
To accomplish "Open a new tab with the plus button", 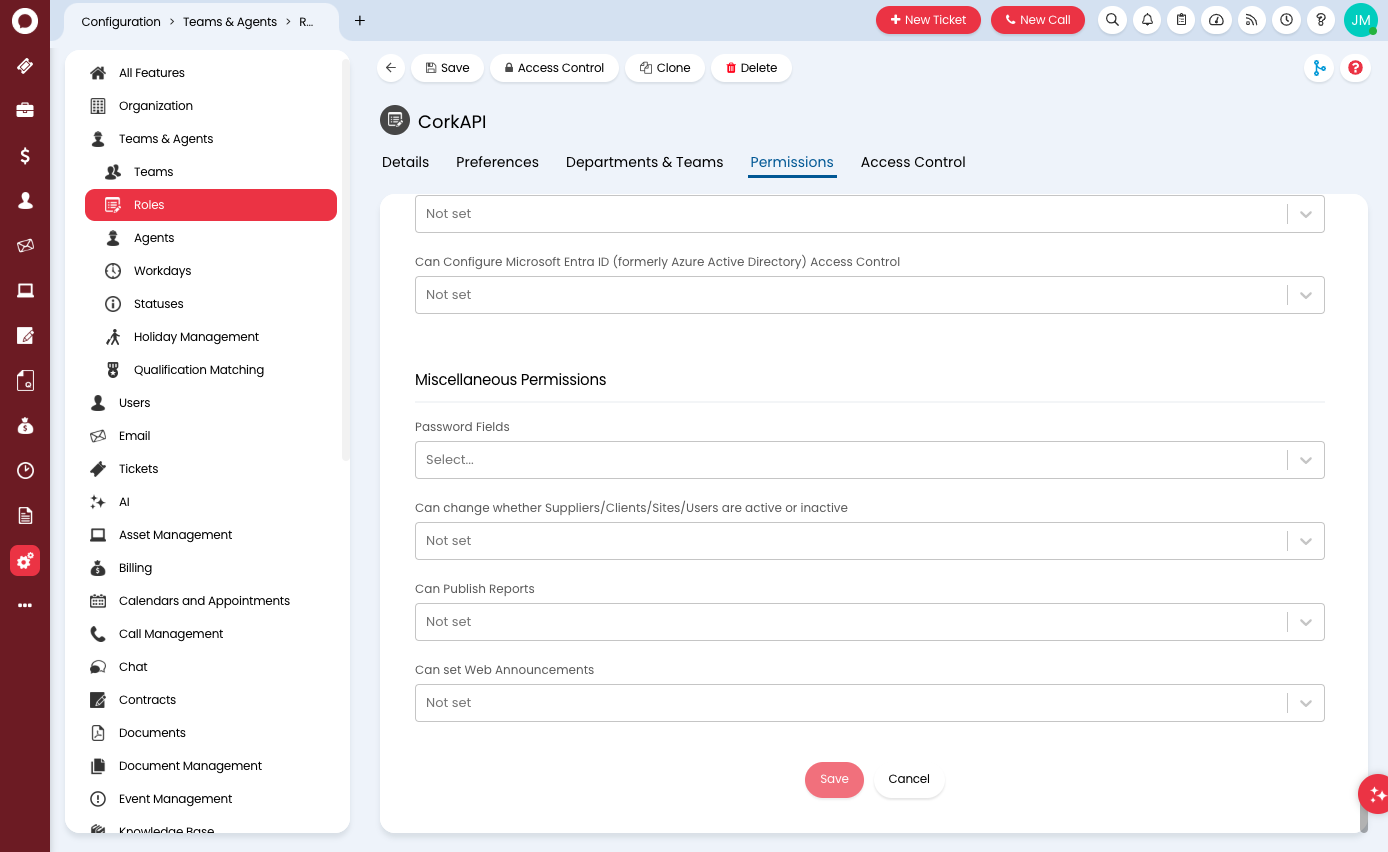I will (x=360, y=20).
